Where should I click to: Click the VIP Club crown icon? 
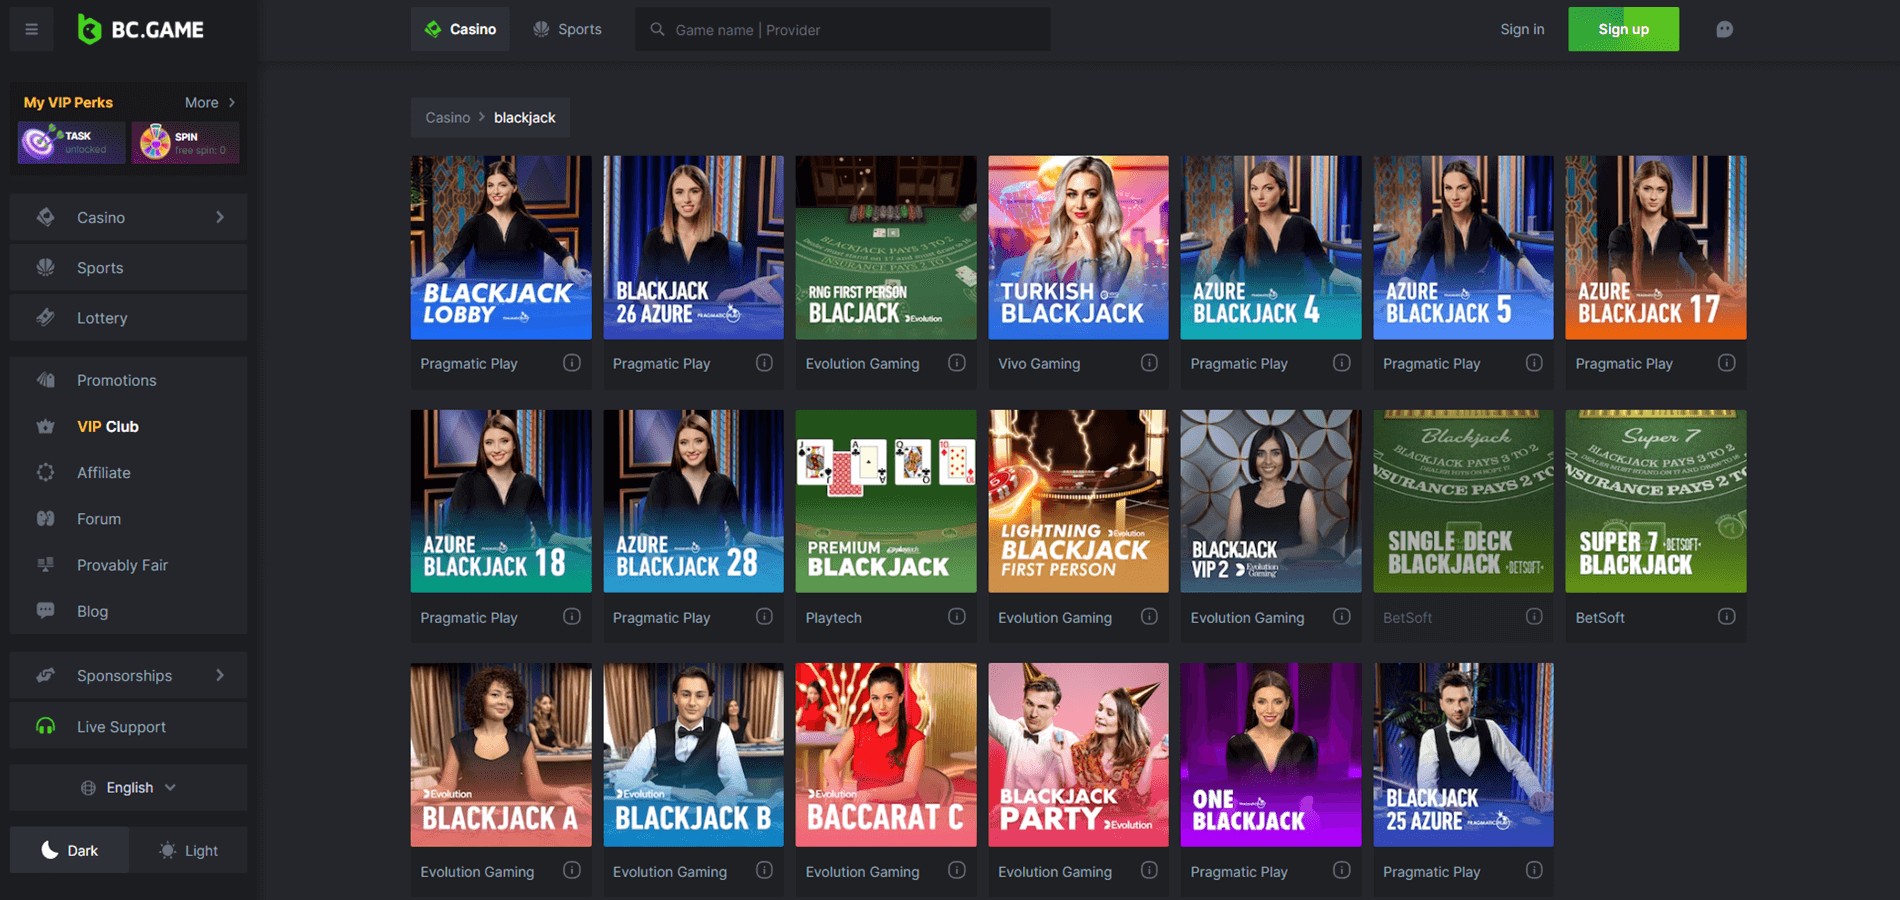[46, 426]
